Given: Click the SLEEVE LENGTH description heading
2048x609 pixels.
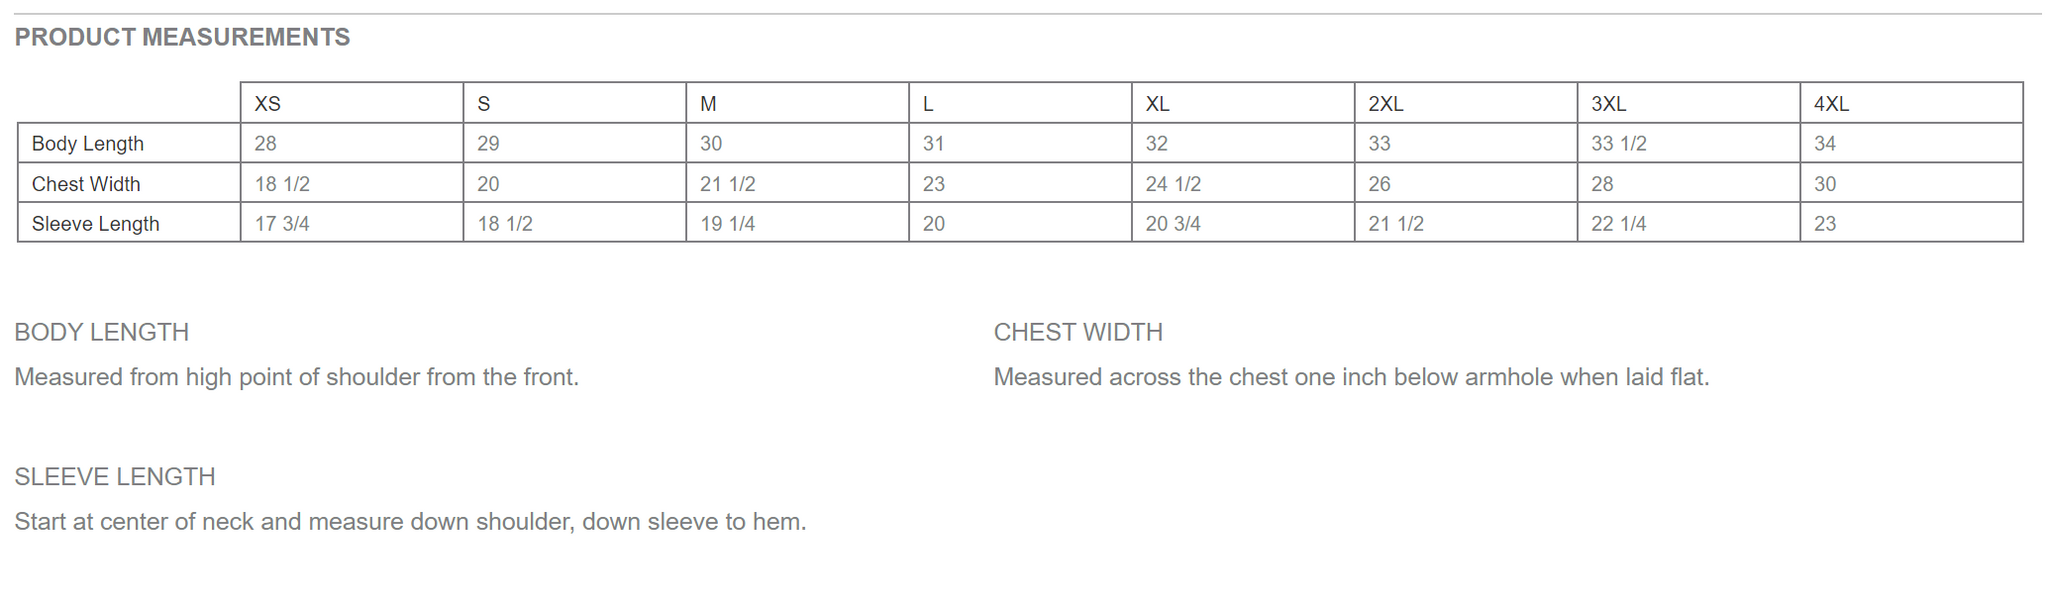Looking at the screenshot, I should (x=115, y=477).
